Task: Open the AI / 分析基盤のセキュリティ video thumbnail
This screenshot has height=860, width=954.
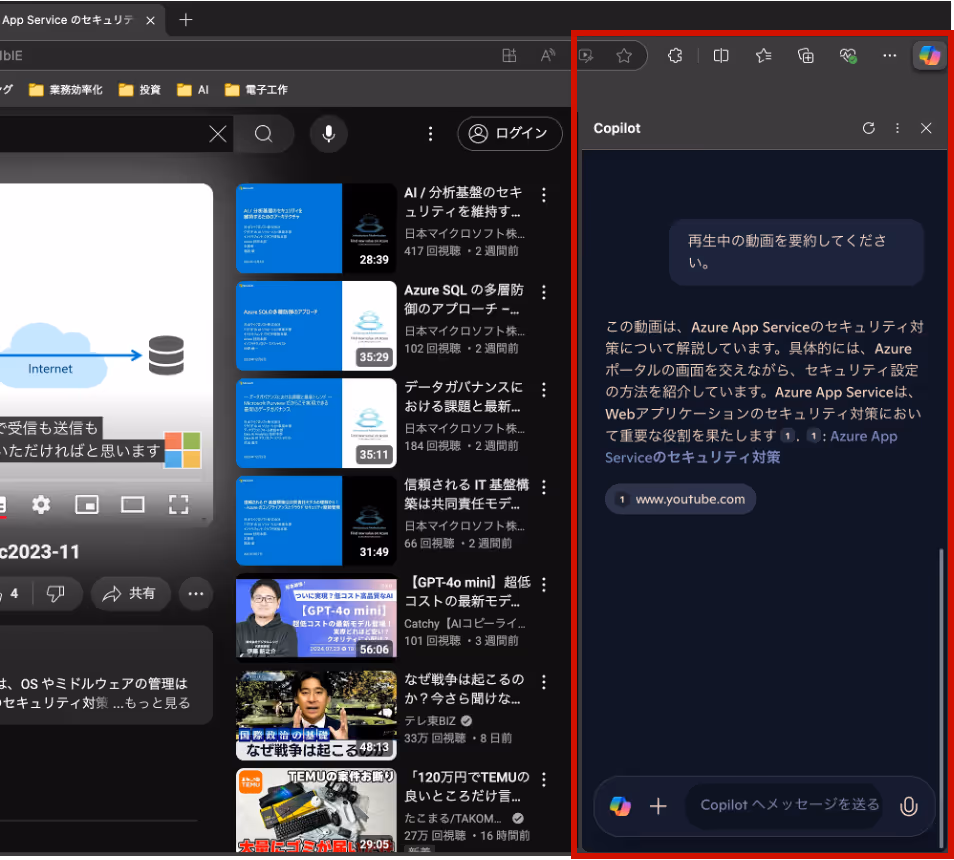Action: (316, 228)
